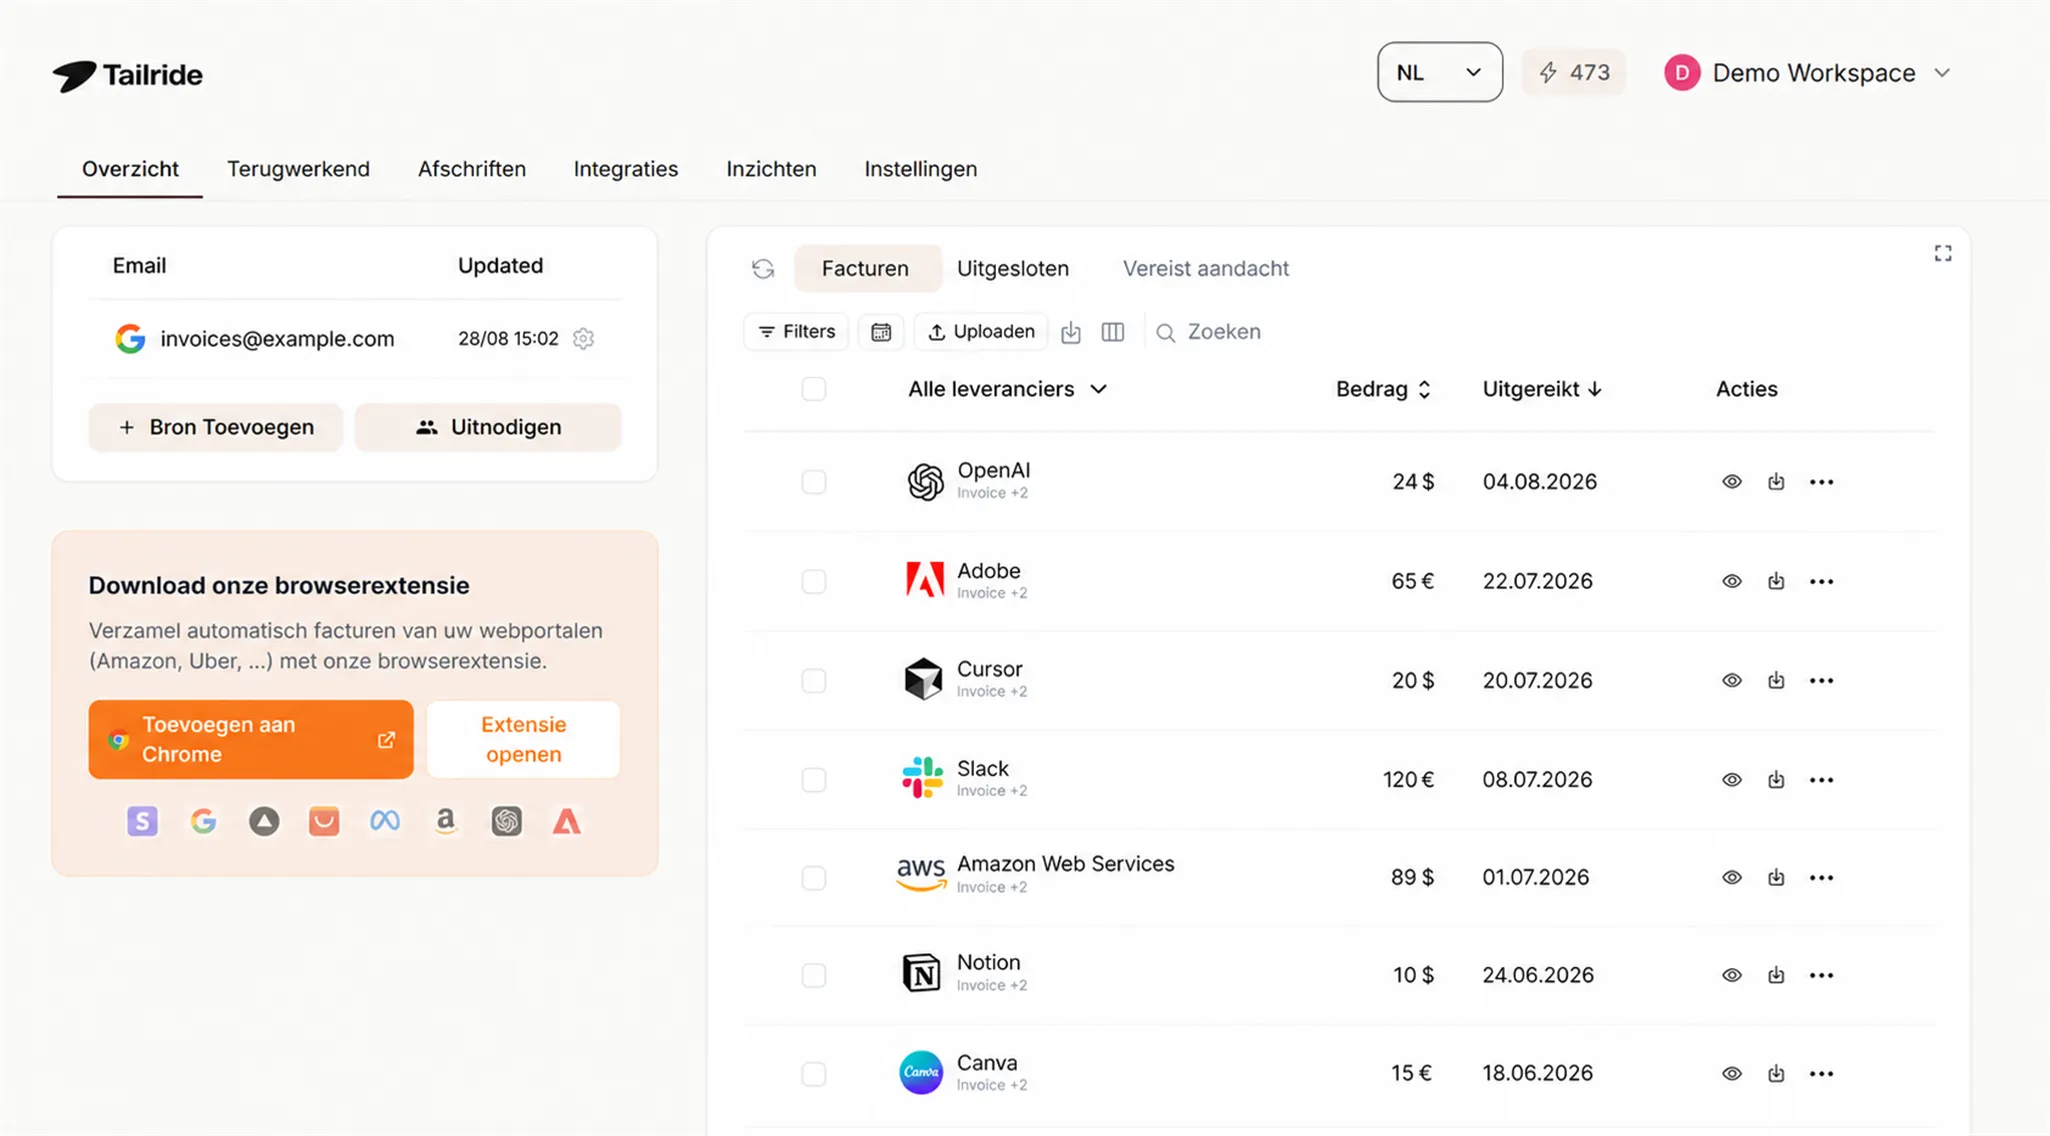The width and height of the screenshot is (2050, 1136).
Task: Download the Notion invoice
Action: (1776, 975)
